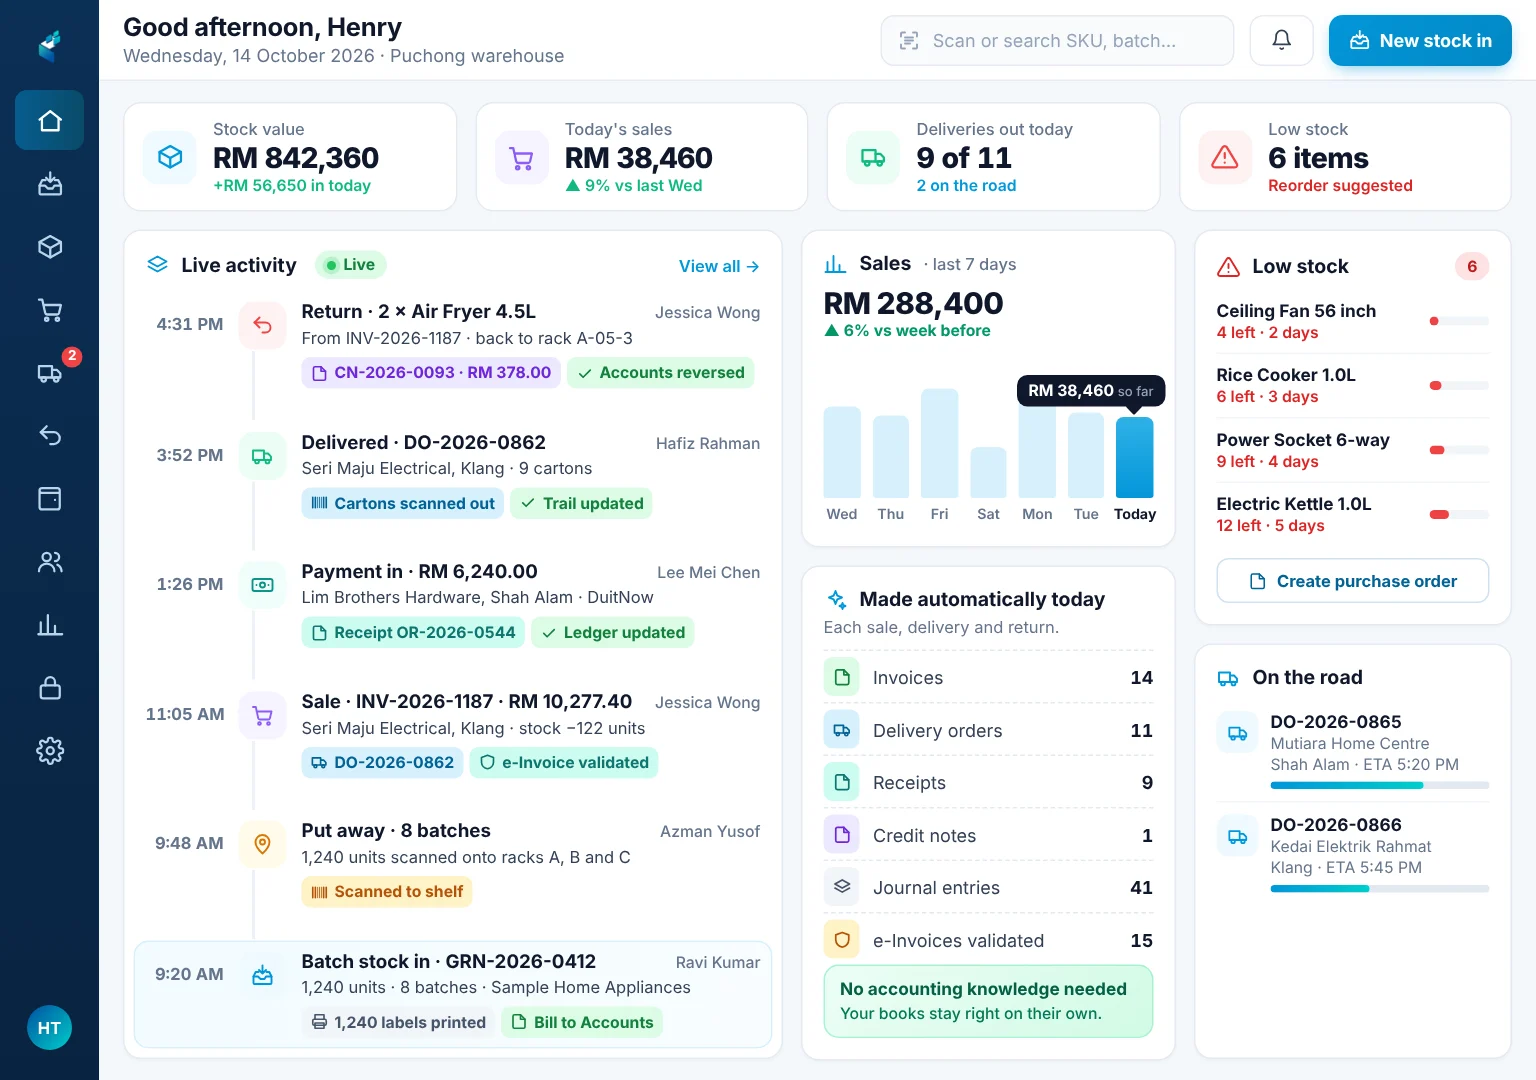Click the CN-2026-0093 credit note chip
Viewport: 1536px width, 1080px height.
(x=431, y=373)
